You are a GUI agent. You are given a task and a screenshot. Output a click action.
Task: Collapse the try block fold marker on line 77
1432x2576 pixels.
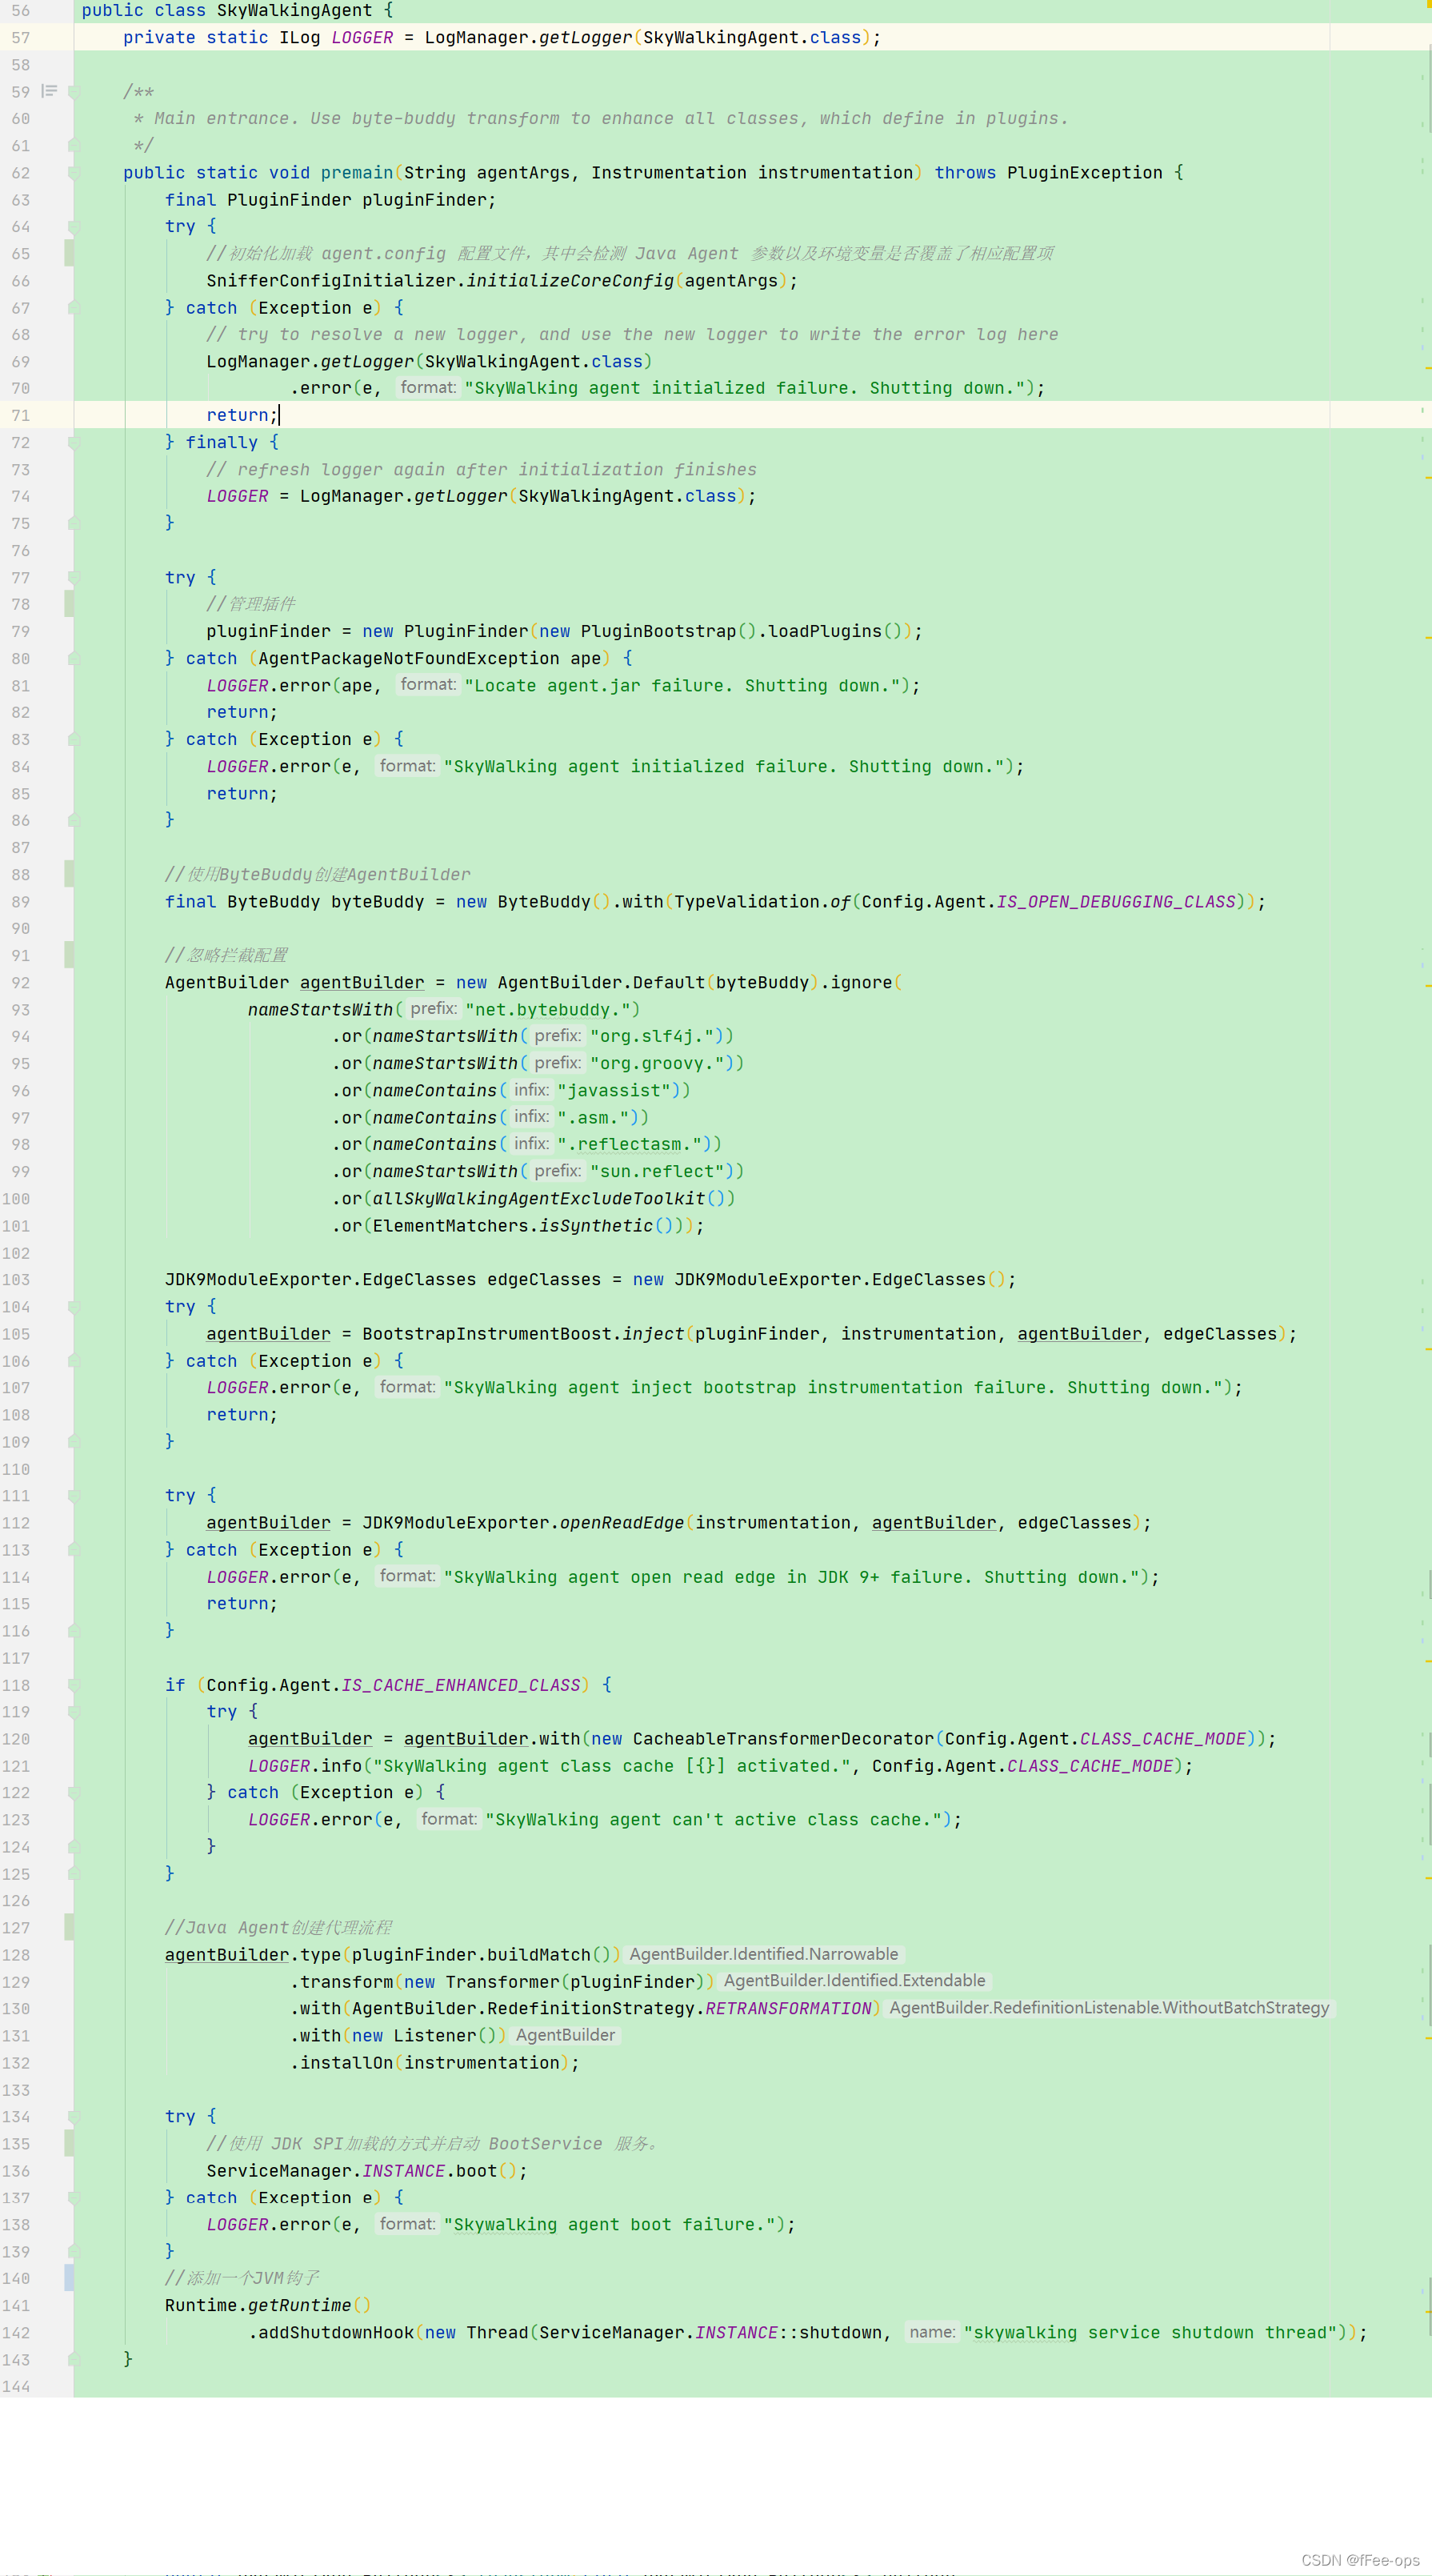click(74, 577)
